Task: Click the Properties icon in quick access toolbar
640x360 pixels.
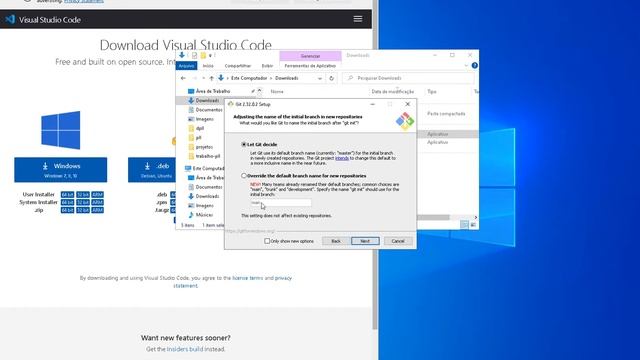Action: 195,55
